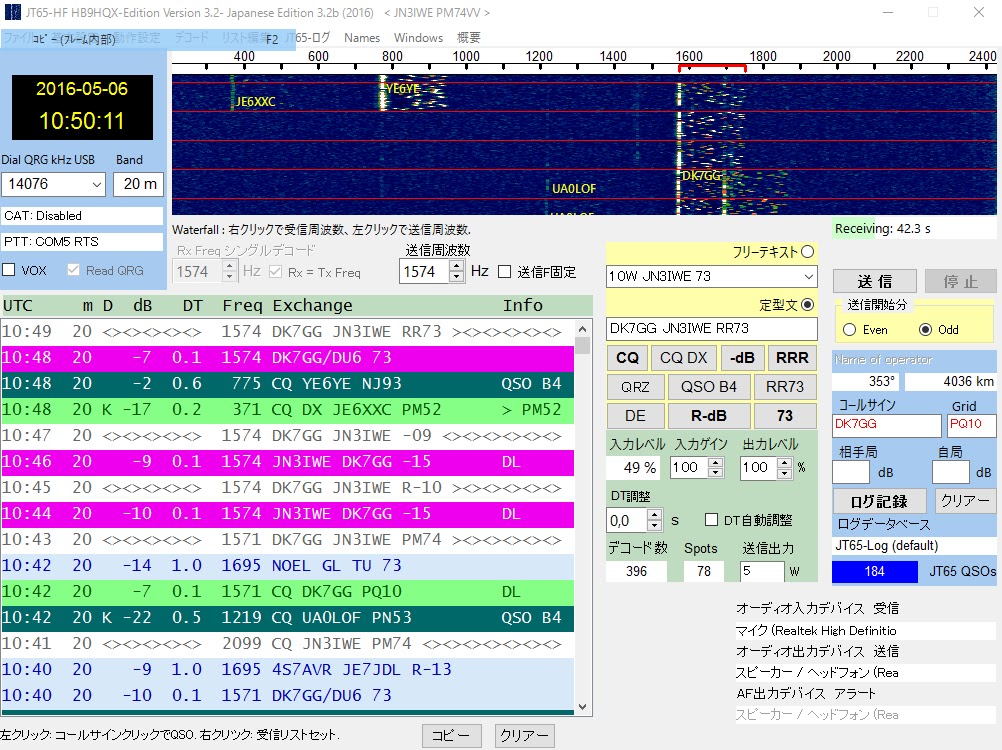The height and width of the screenshot is (750, 1002).
Task: Click the コールサイン field containing DK7GG
Action: pyautogui.click(x=887, y=425)
